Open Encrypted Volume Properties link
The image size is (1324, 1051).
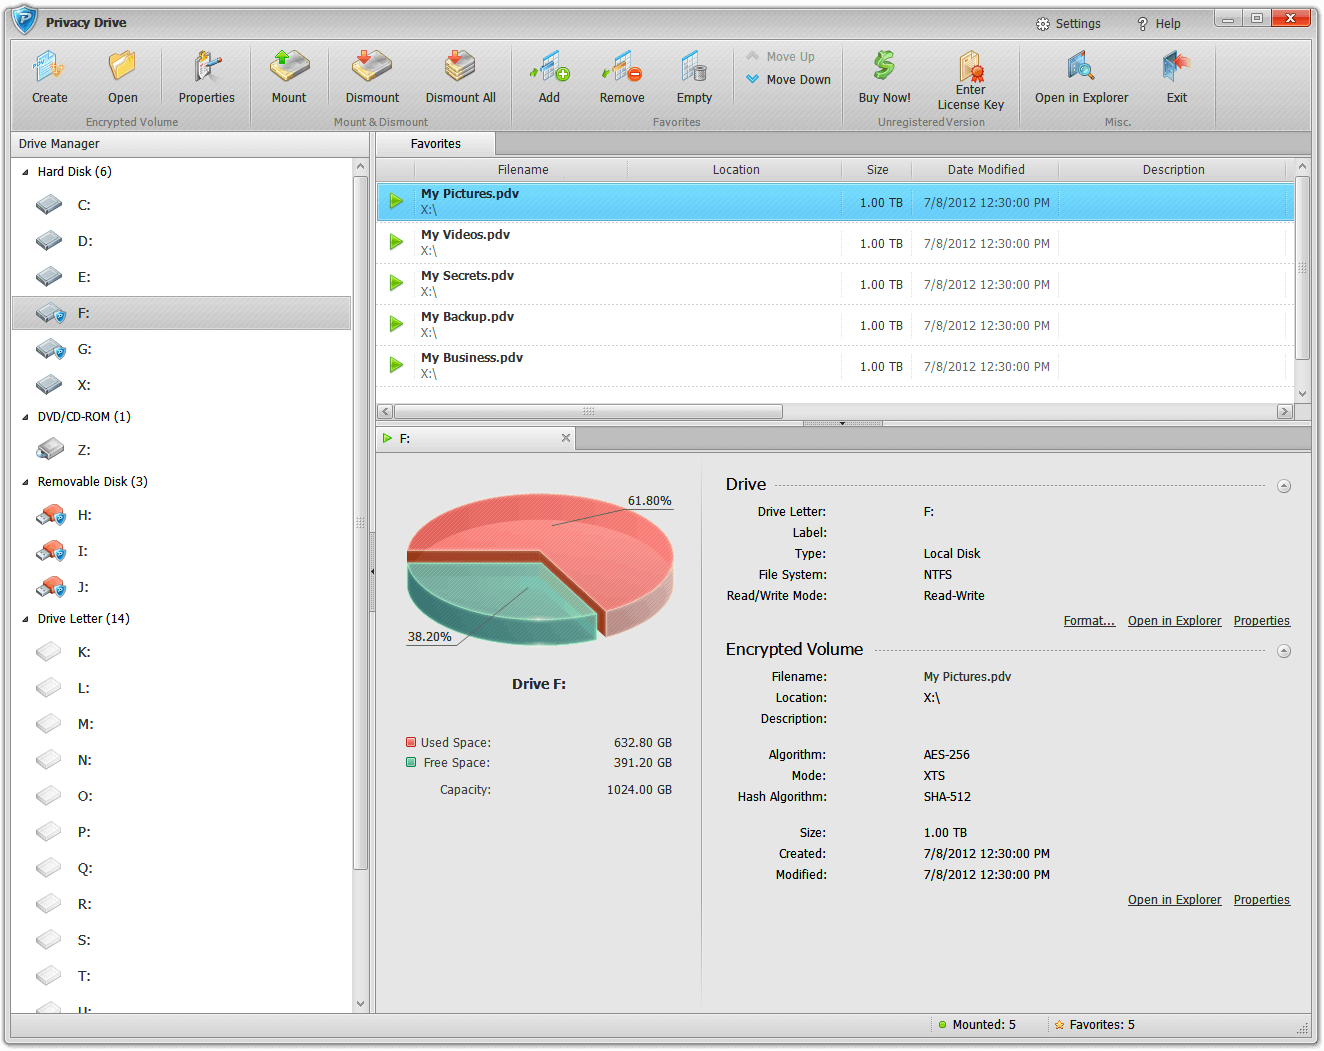pos(1261,899)
